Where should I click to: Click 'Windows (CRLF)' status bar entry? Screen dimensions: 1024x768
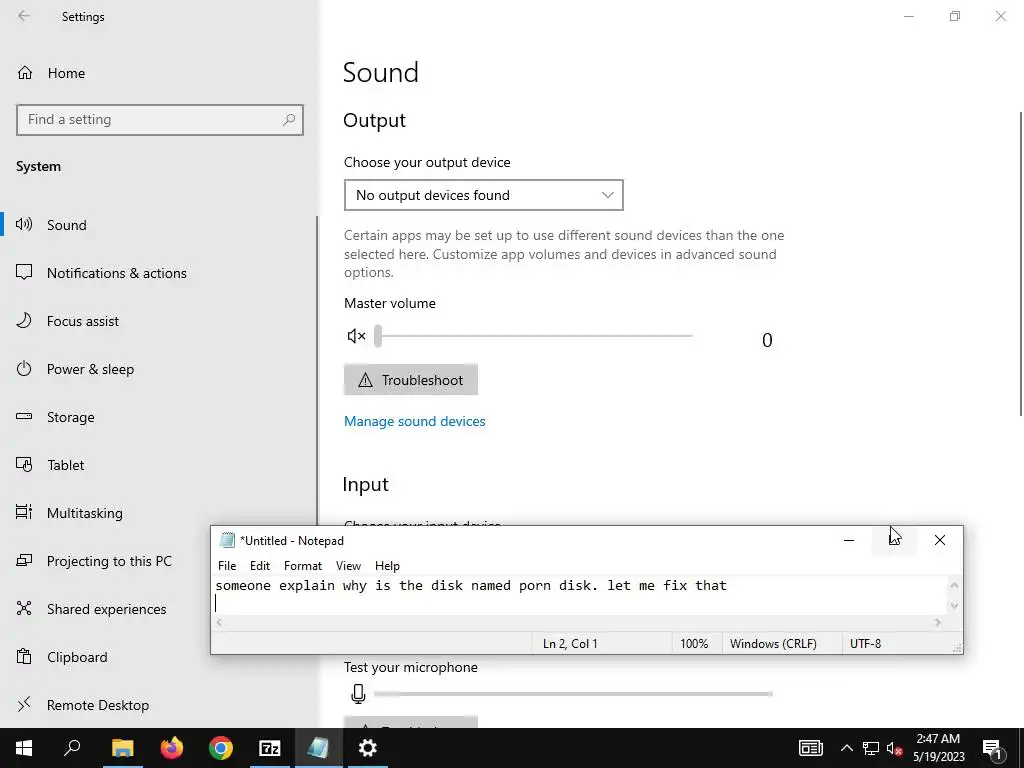click(x=773, y=643)
